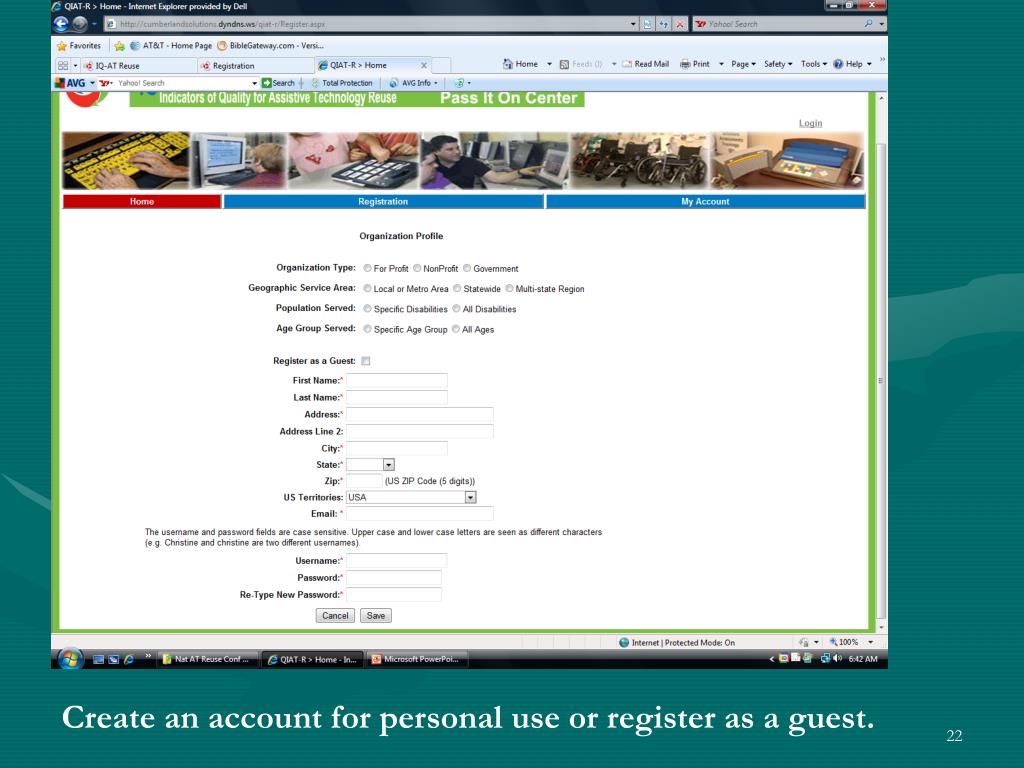Click the browser Forward arrow button
This screenshot has width=1024, height=768.
pyautogui.click(x=80, y=24)
